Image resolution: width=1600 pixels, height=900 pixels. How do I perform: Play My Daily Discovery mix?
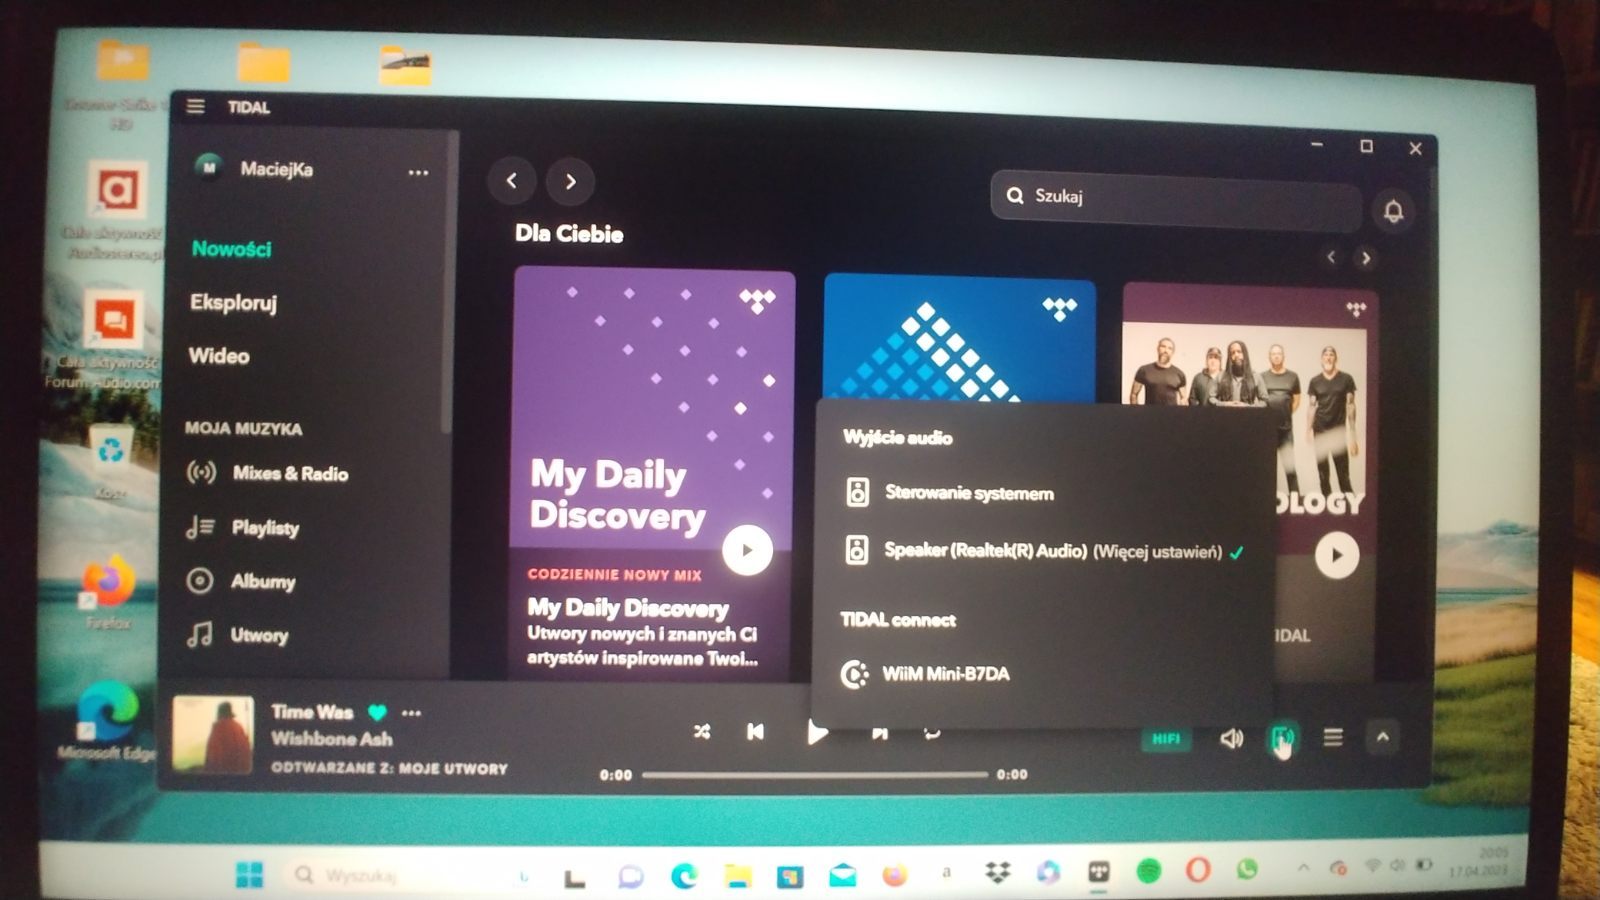pyautogui.click(x=747, y=550)
